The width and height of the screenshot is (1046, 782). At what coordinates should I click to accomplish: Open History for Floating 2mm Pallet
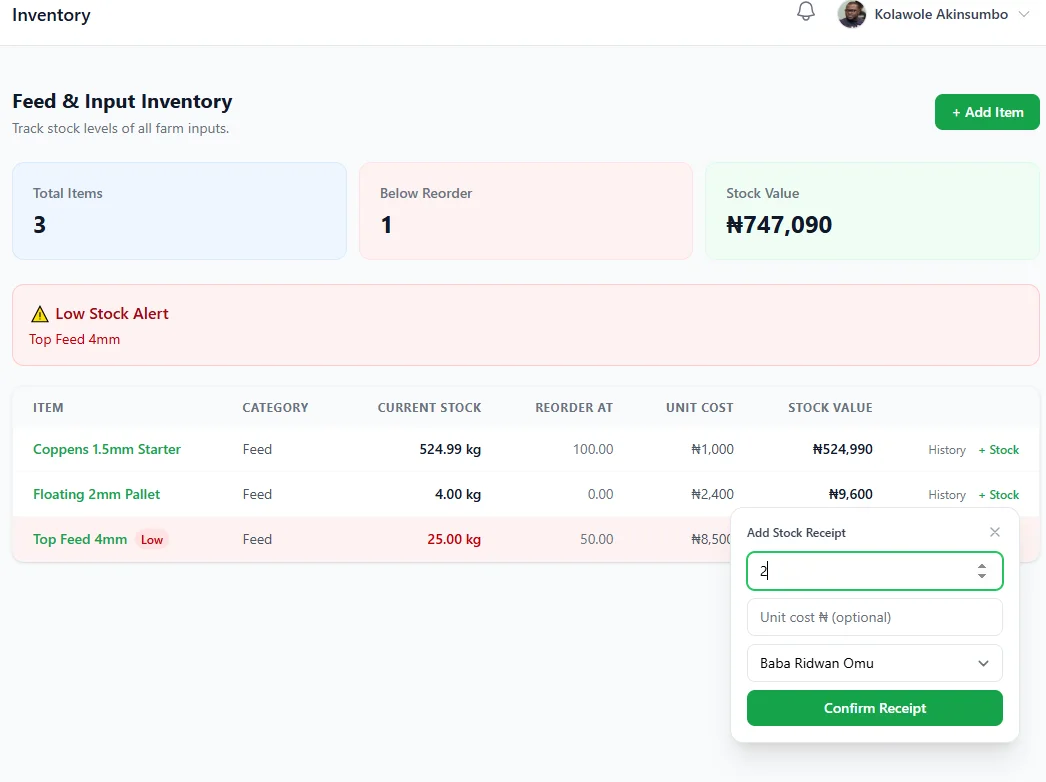point(947,494)
